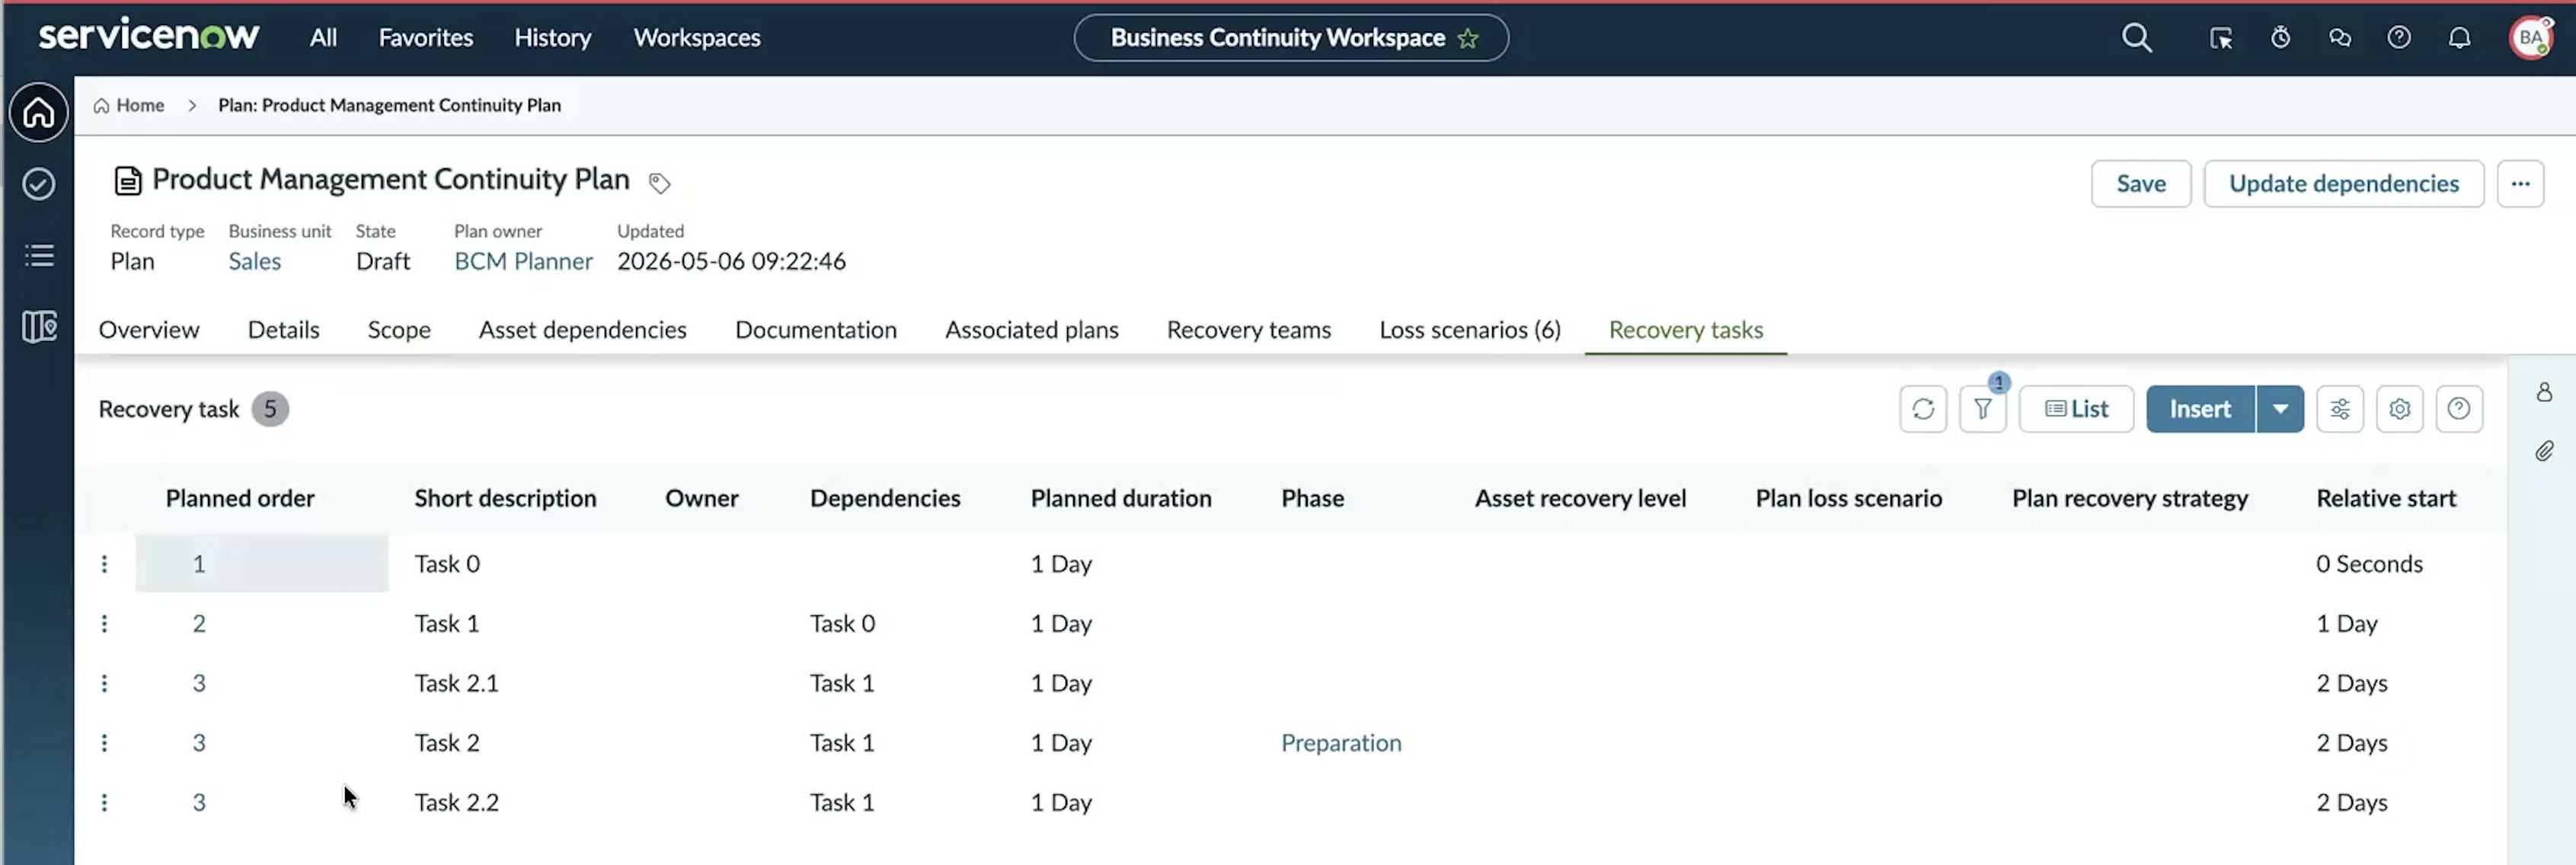Click the Insert button
Viewport: 2576px width, 865px height.
coord(2200,409)
